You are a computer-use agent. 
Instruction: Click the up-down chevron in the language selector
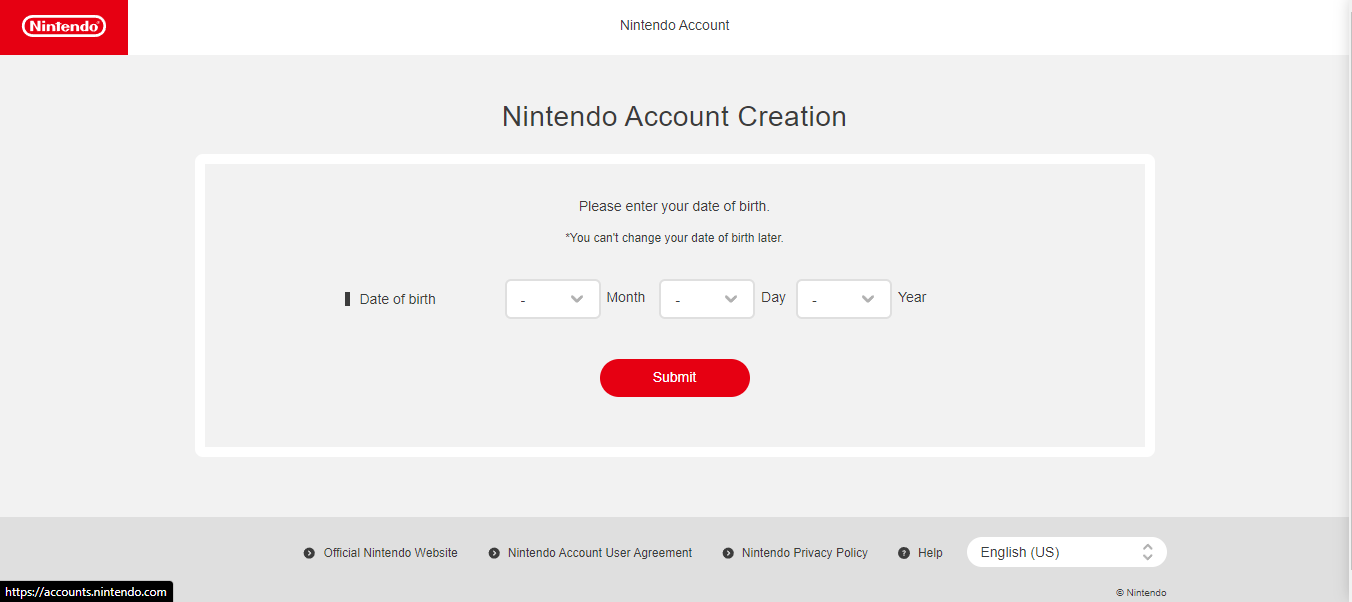tap(1148, 551)
